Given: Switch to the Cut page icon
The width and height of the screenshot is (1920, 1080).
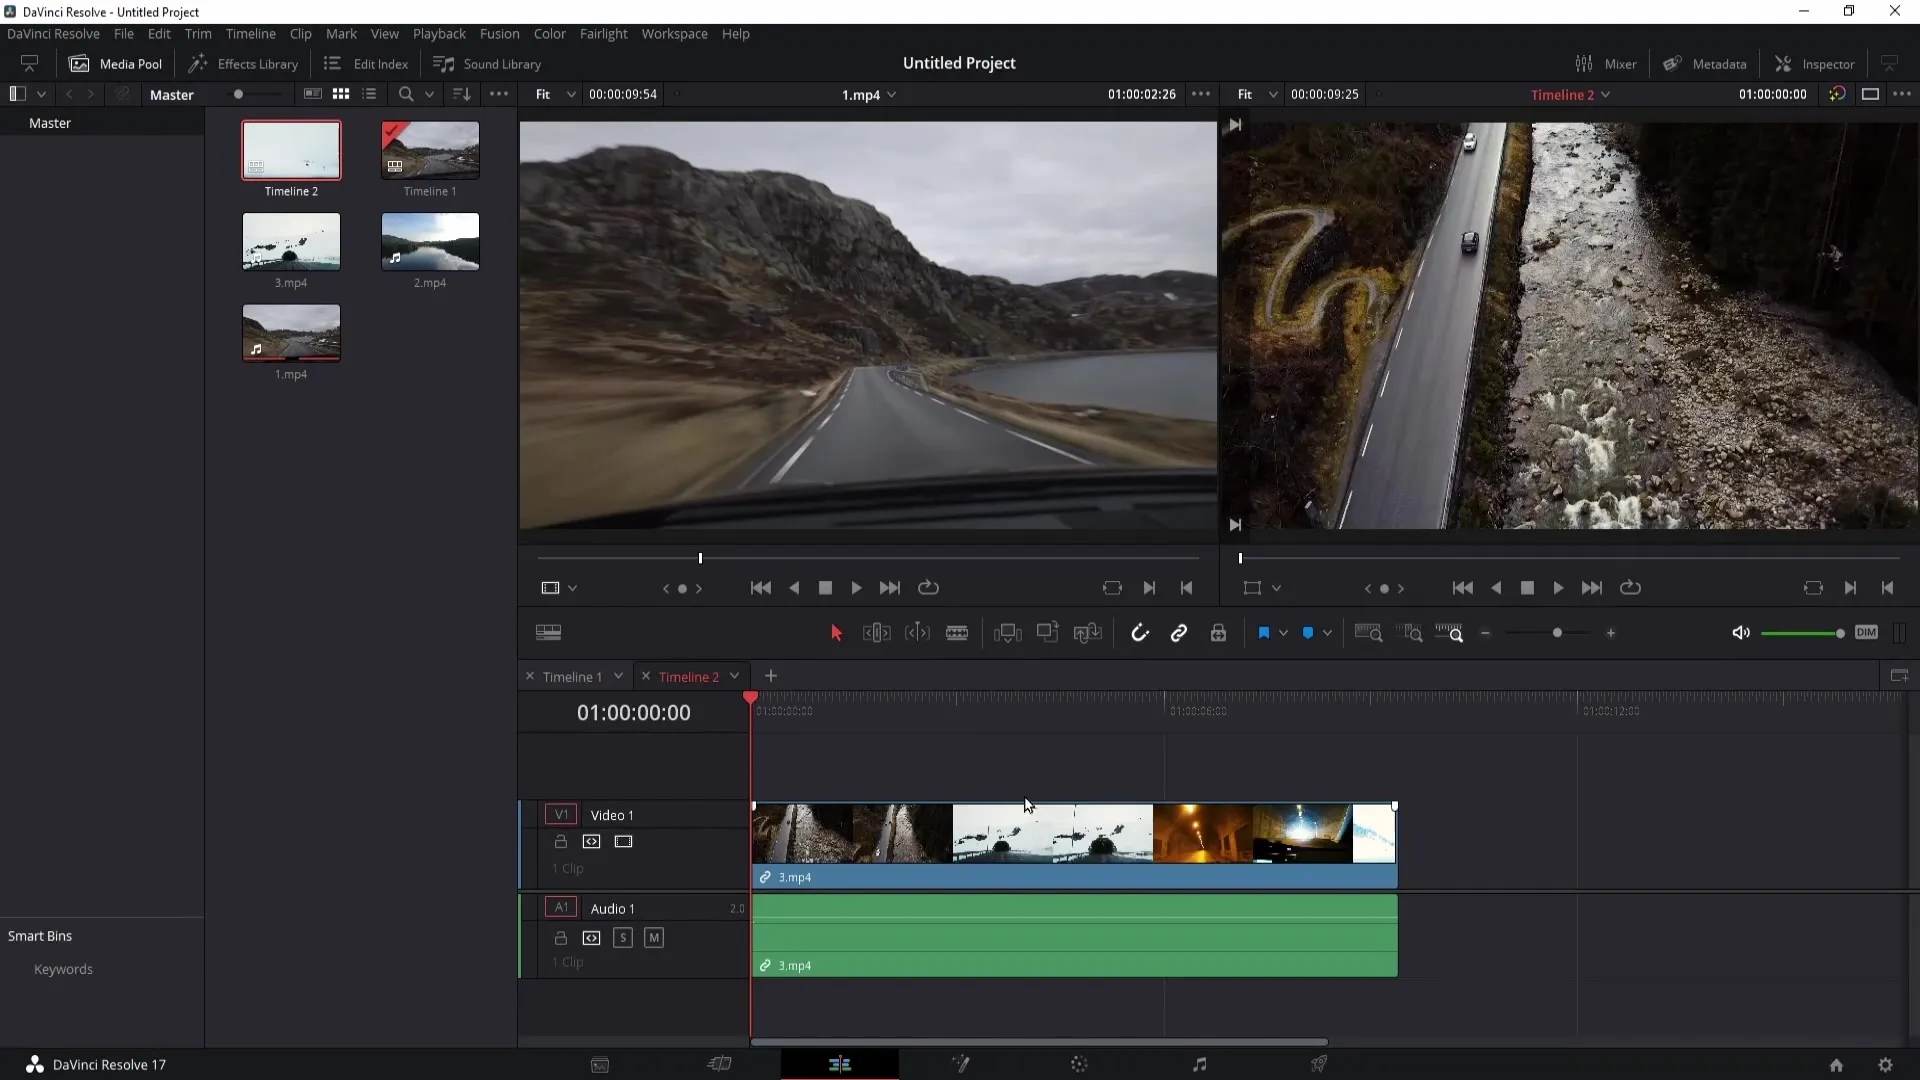Looking at the screenshot, I should coord(720,1065).
